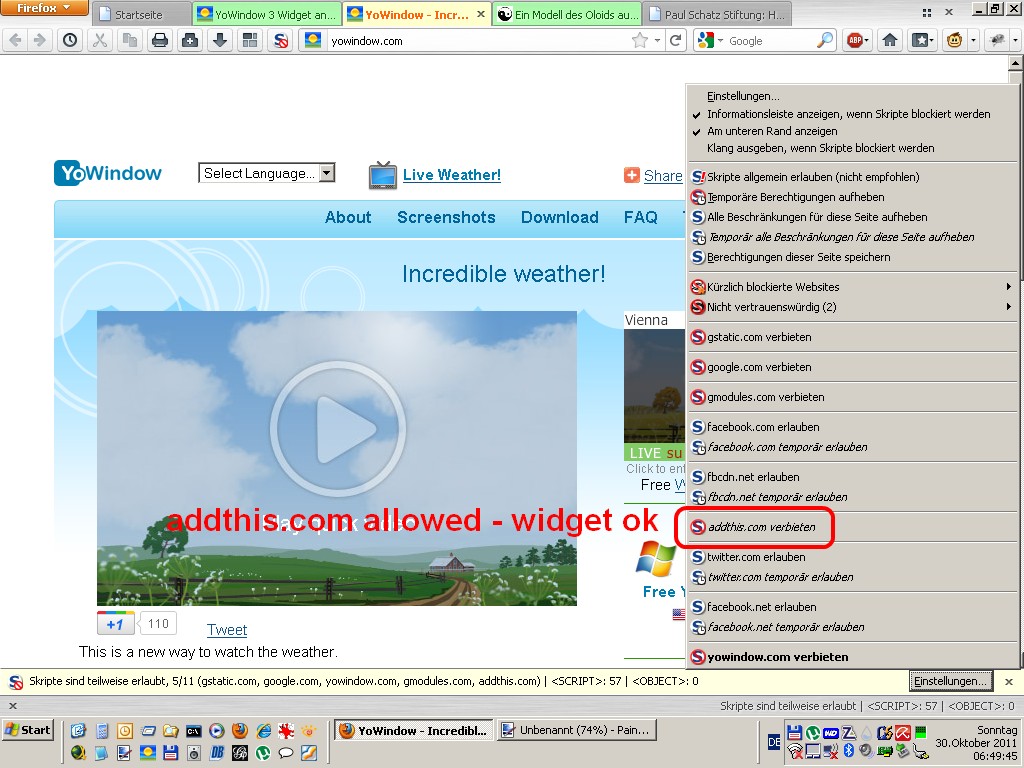Close the bottom add-on bar

coord(12,705)
